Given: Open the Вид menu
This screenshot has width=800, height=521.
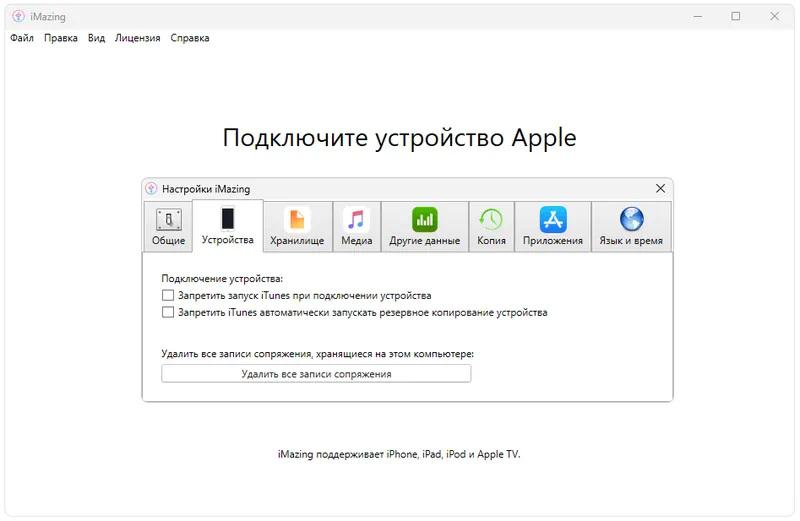Looking at the screenshot, I should point(96,38).
